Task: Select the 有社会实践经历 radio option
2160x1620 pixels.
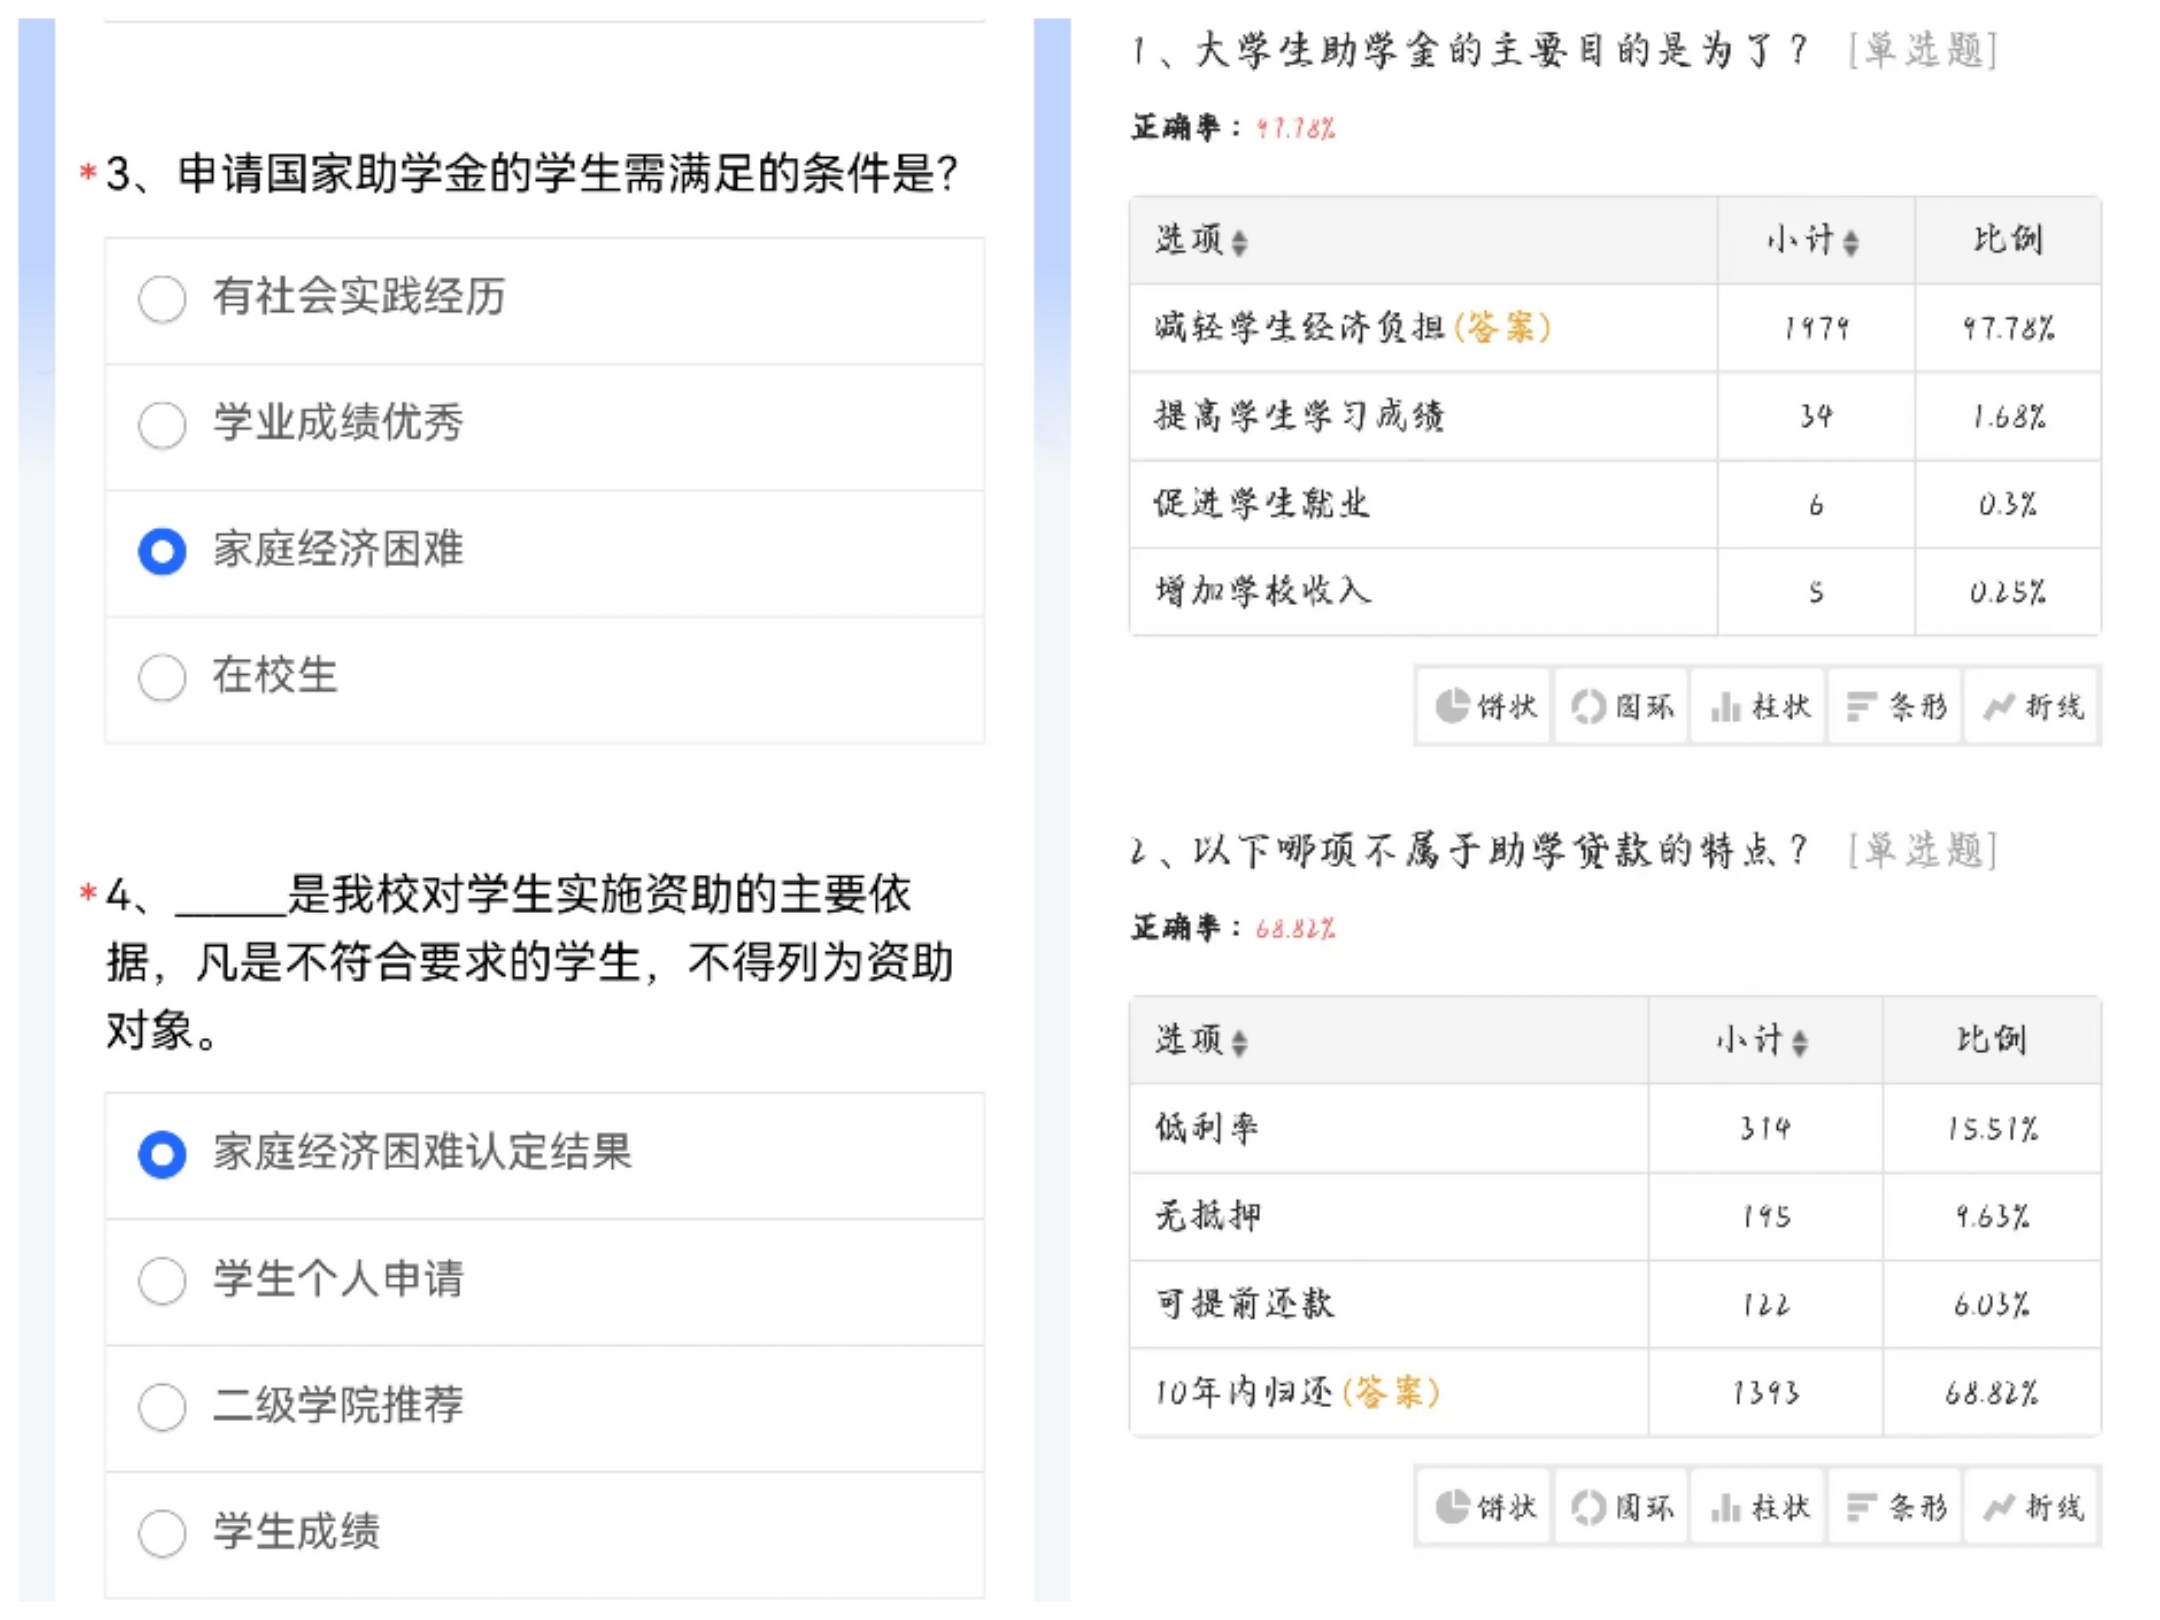Action: pyautogui.click(x=162, y=298)
